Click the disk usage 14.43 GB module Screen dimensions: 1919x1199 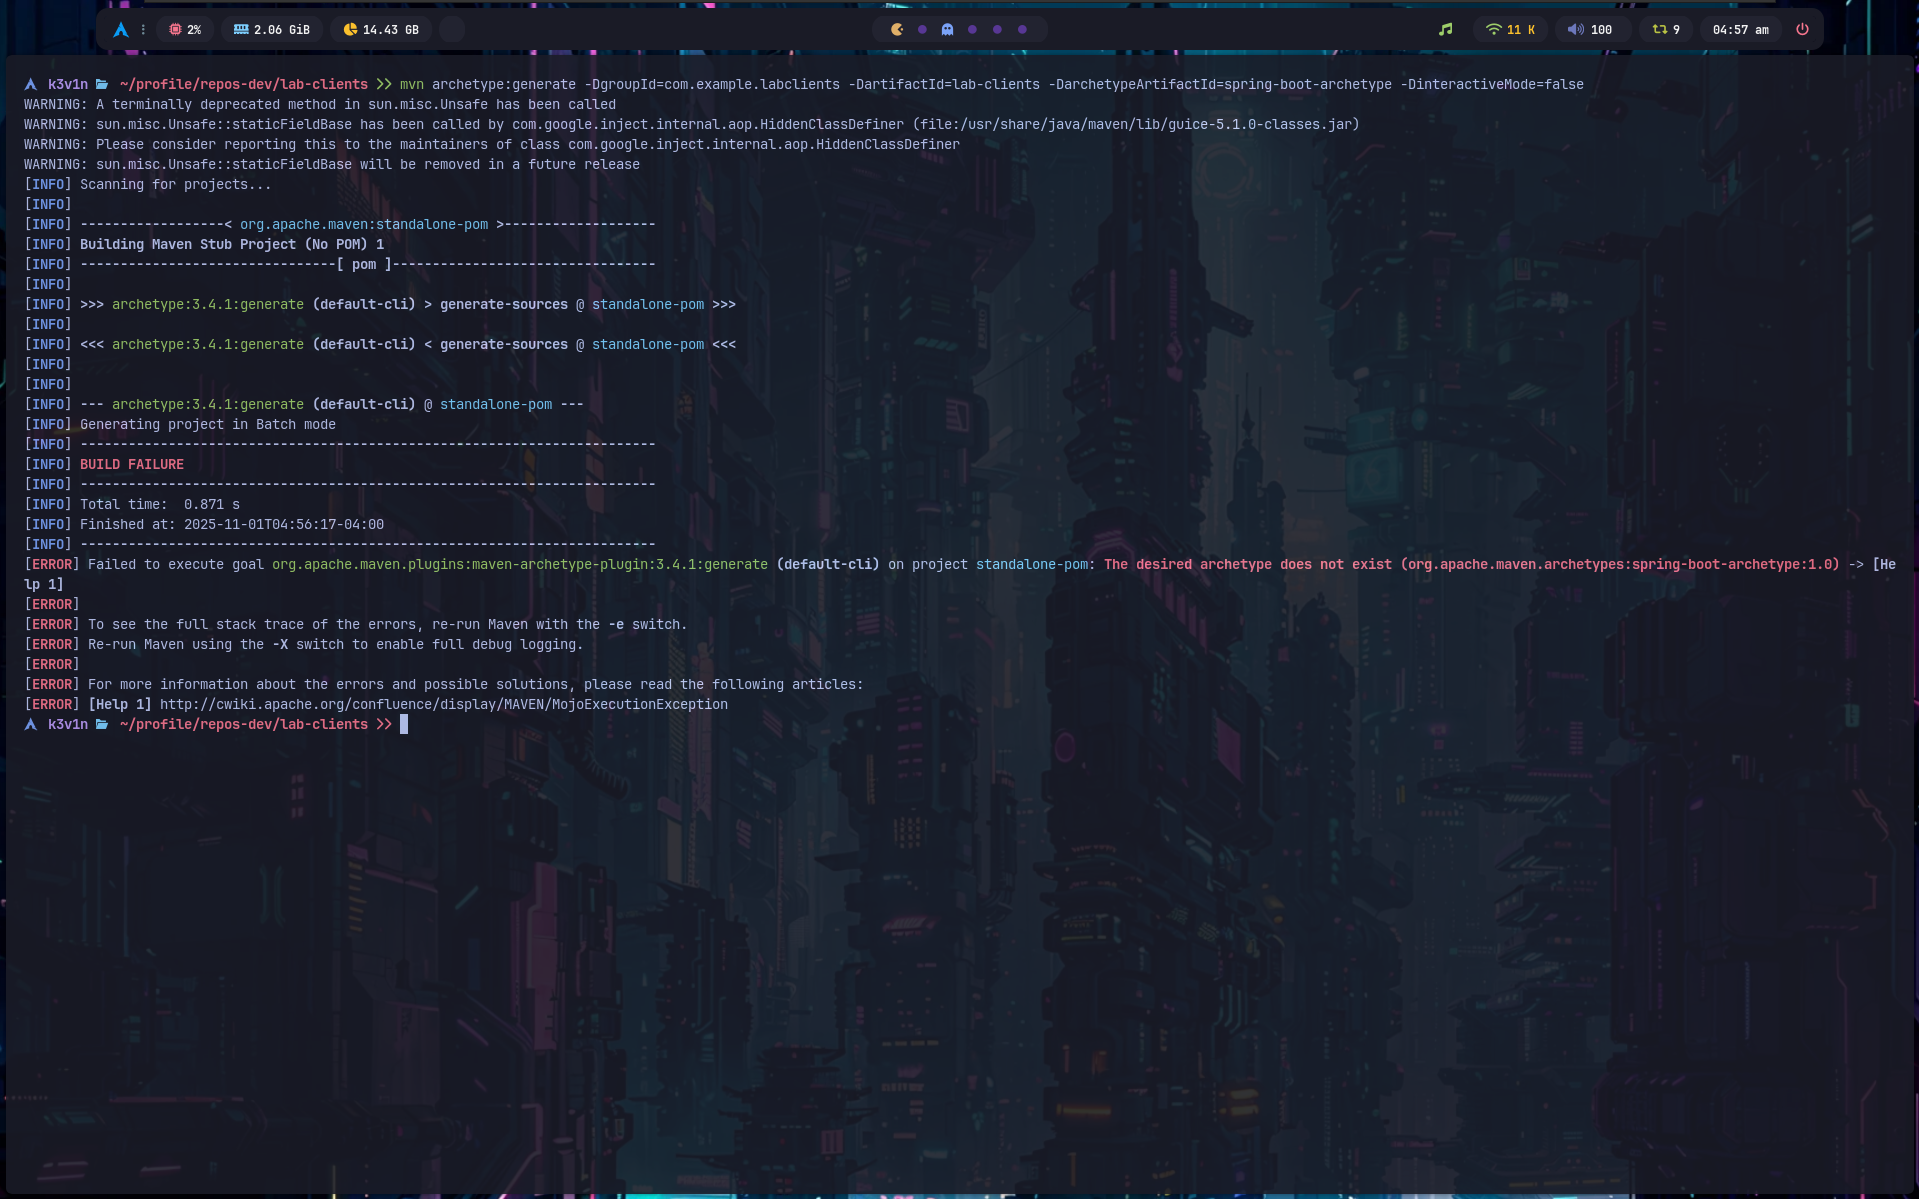[x=381, y=30]
